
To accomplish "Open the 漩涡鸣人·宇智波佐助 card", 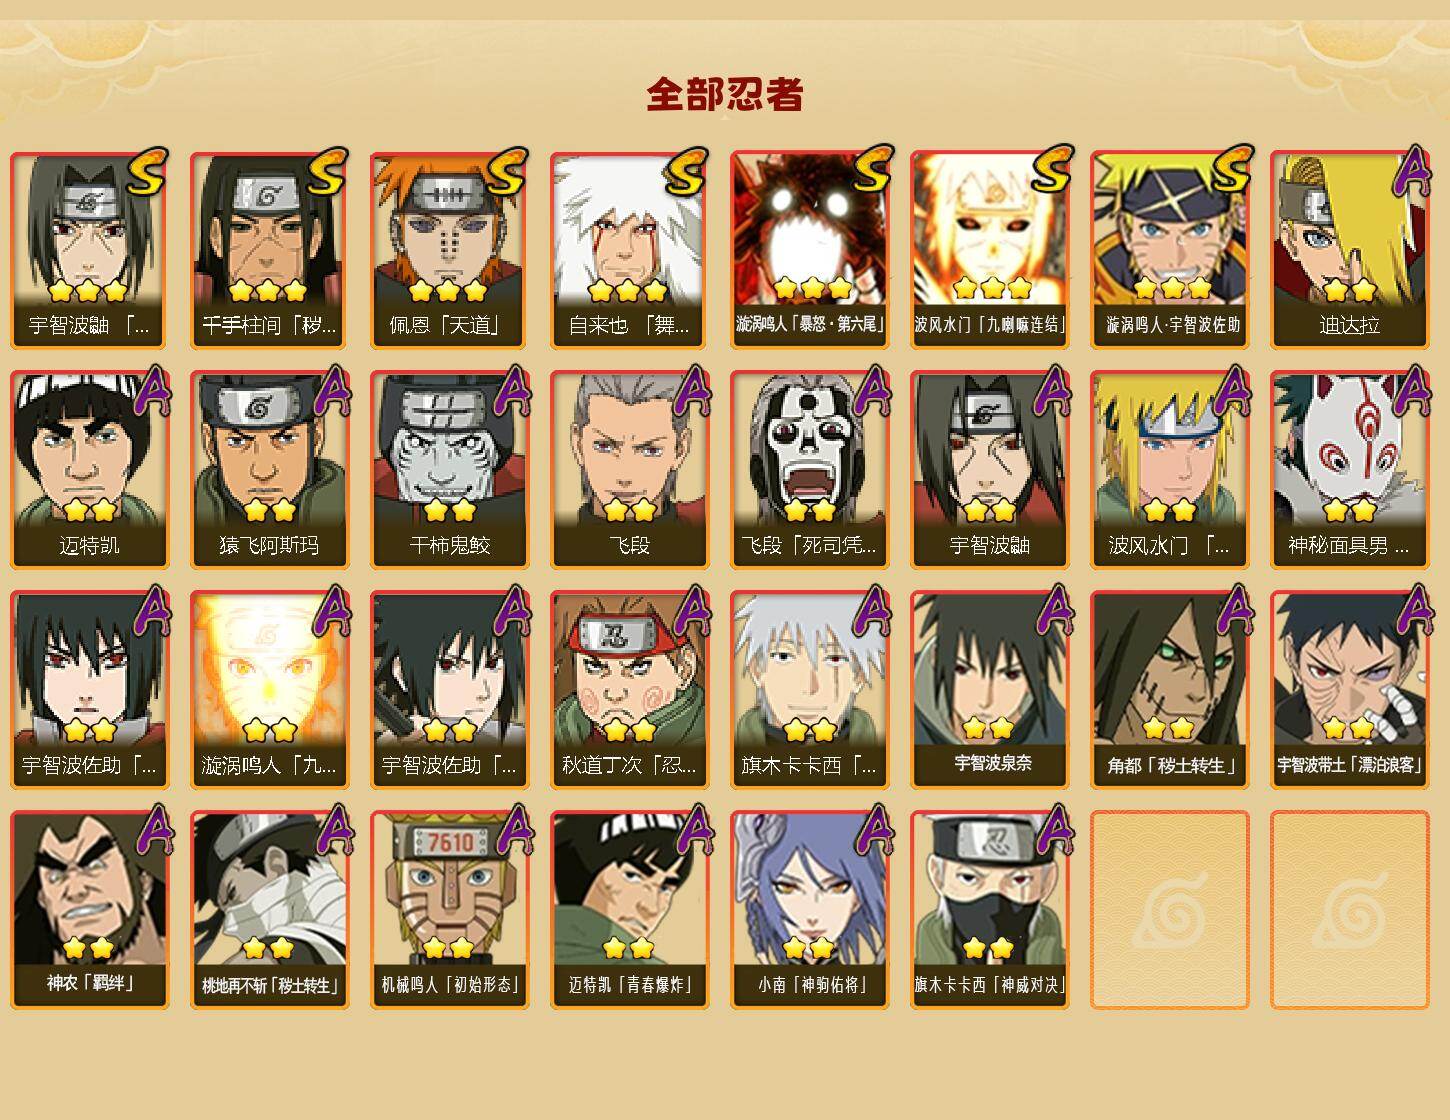I will click(1169, 250).
